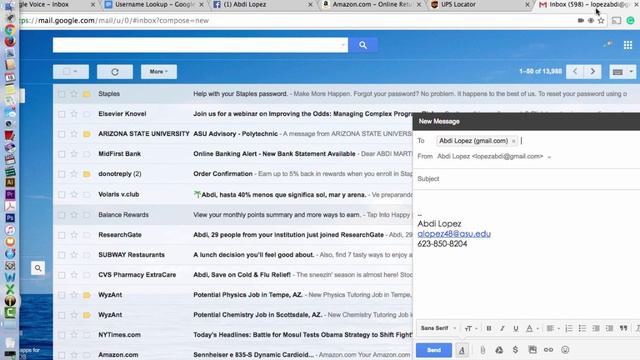Screen dimensions: 640x360
Task: Insert a bulleted list
Action: tap(582, 328)
